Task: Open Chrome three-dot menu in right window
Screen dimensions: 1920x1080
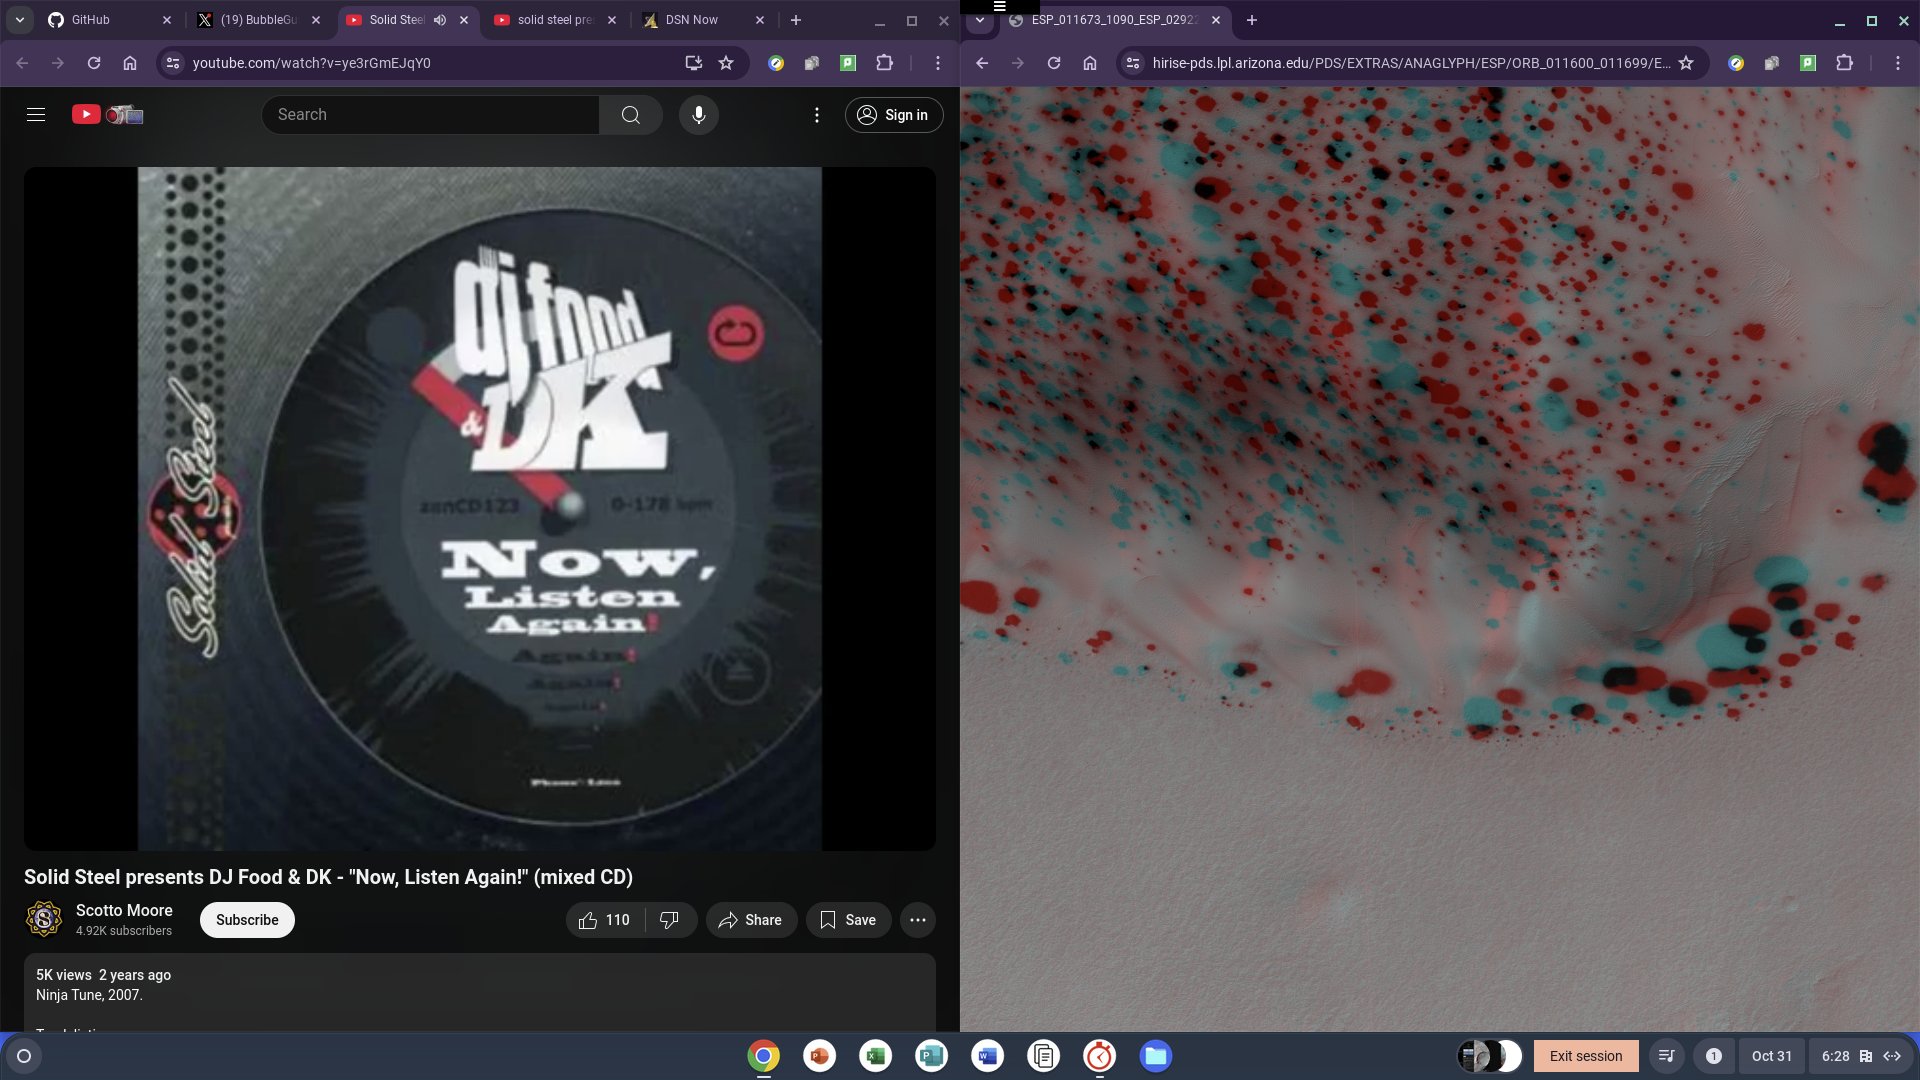Action: tap(1897, 63)
